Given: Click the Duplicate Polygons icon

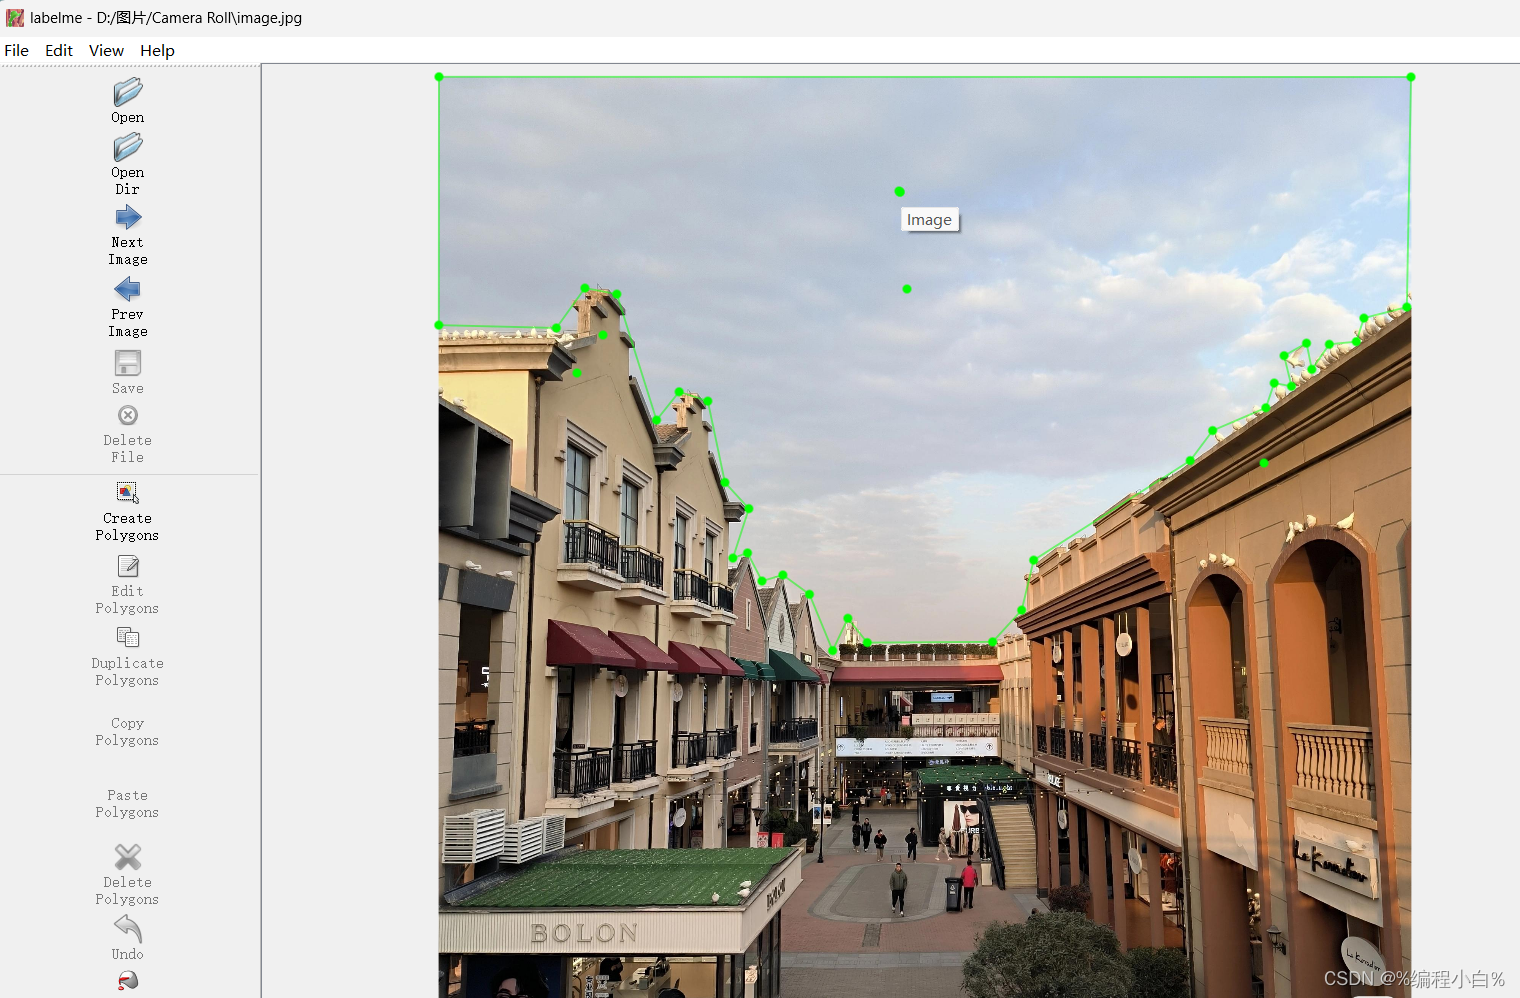Looking at the screenshot, I should [128, 637].
